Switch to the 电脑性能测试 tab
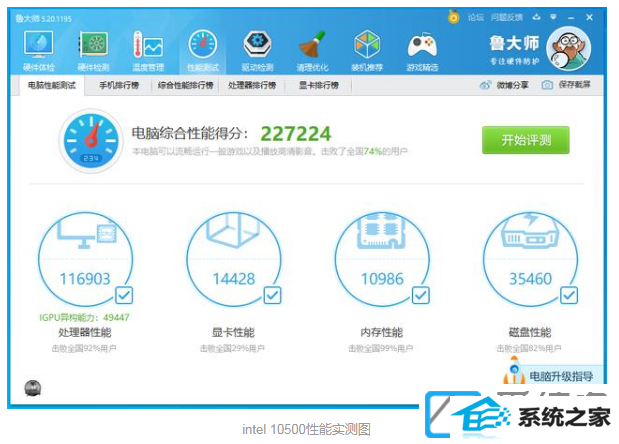Screen dimensions: 619x444 [x=52, y=85]
